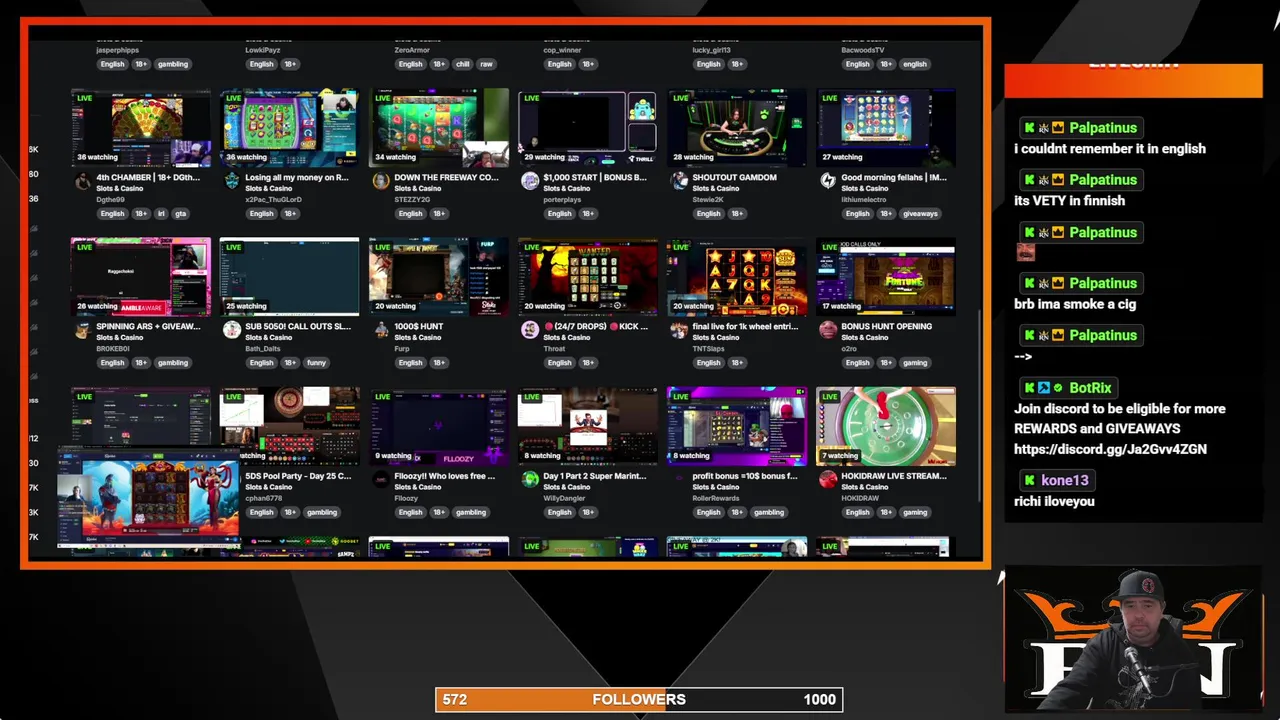The height and width of the screenshot is (720, 1280).
Task: Click the 'english' tag under BacwoodsTV
Action: 915,64
